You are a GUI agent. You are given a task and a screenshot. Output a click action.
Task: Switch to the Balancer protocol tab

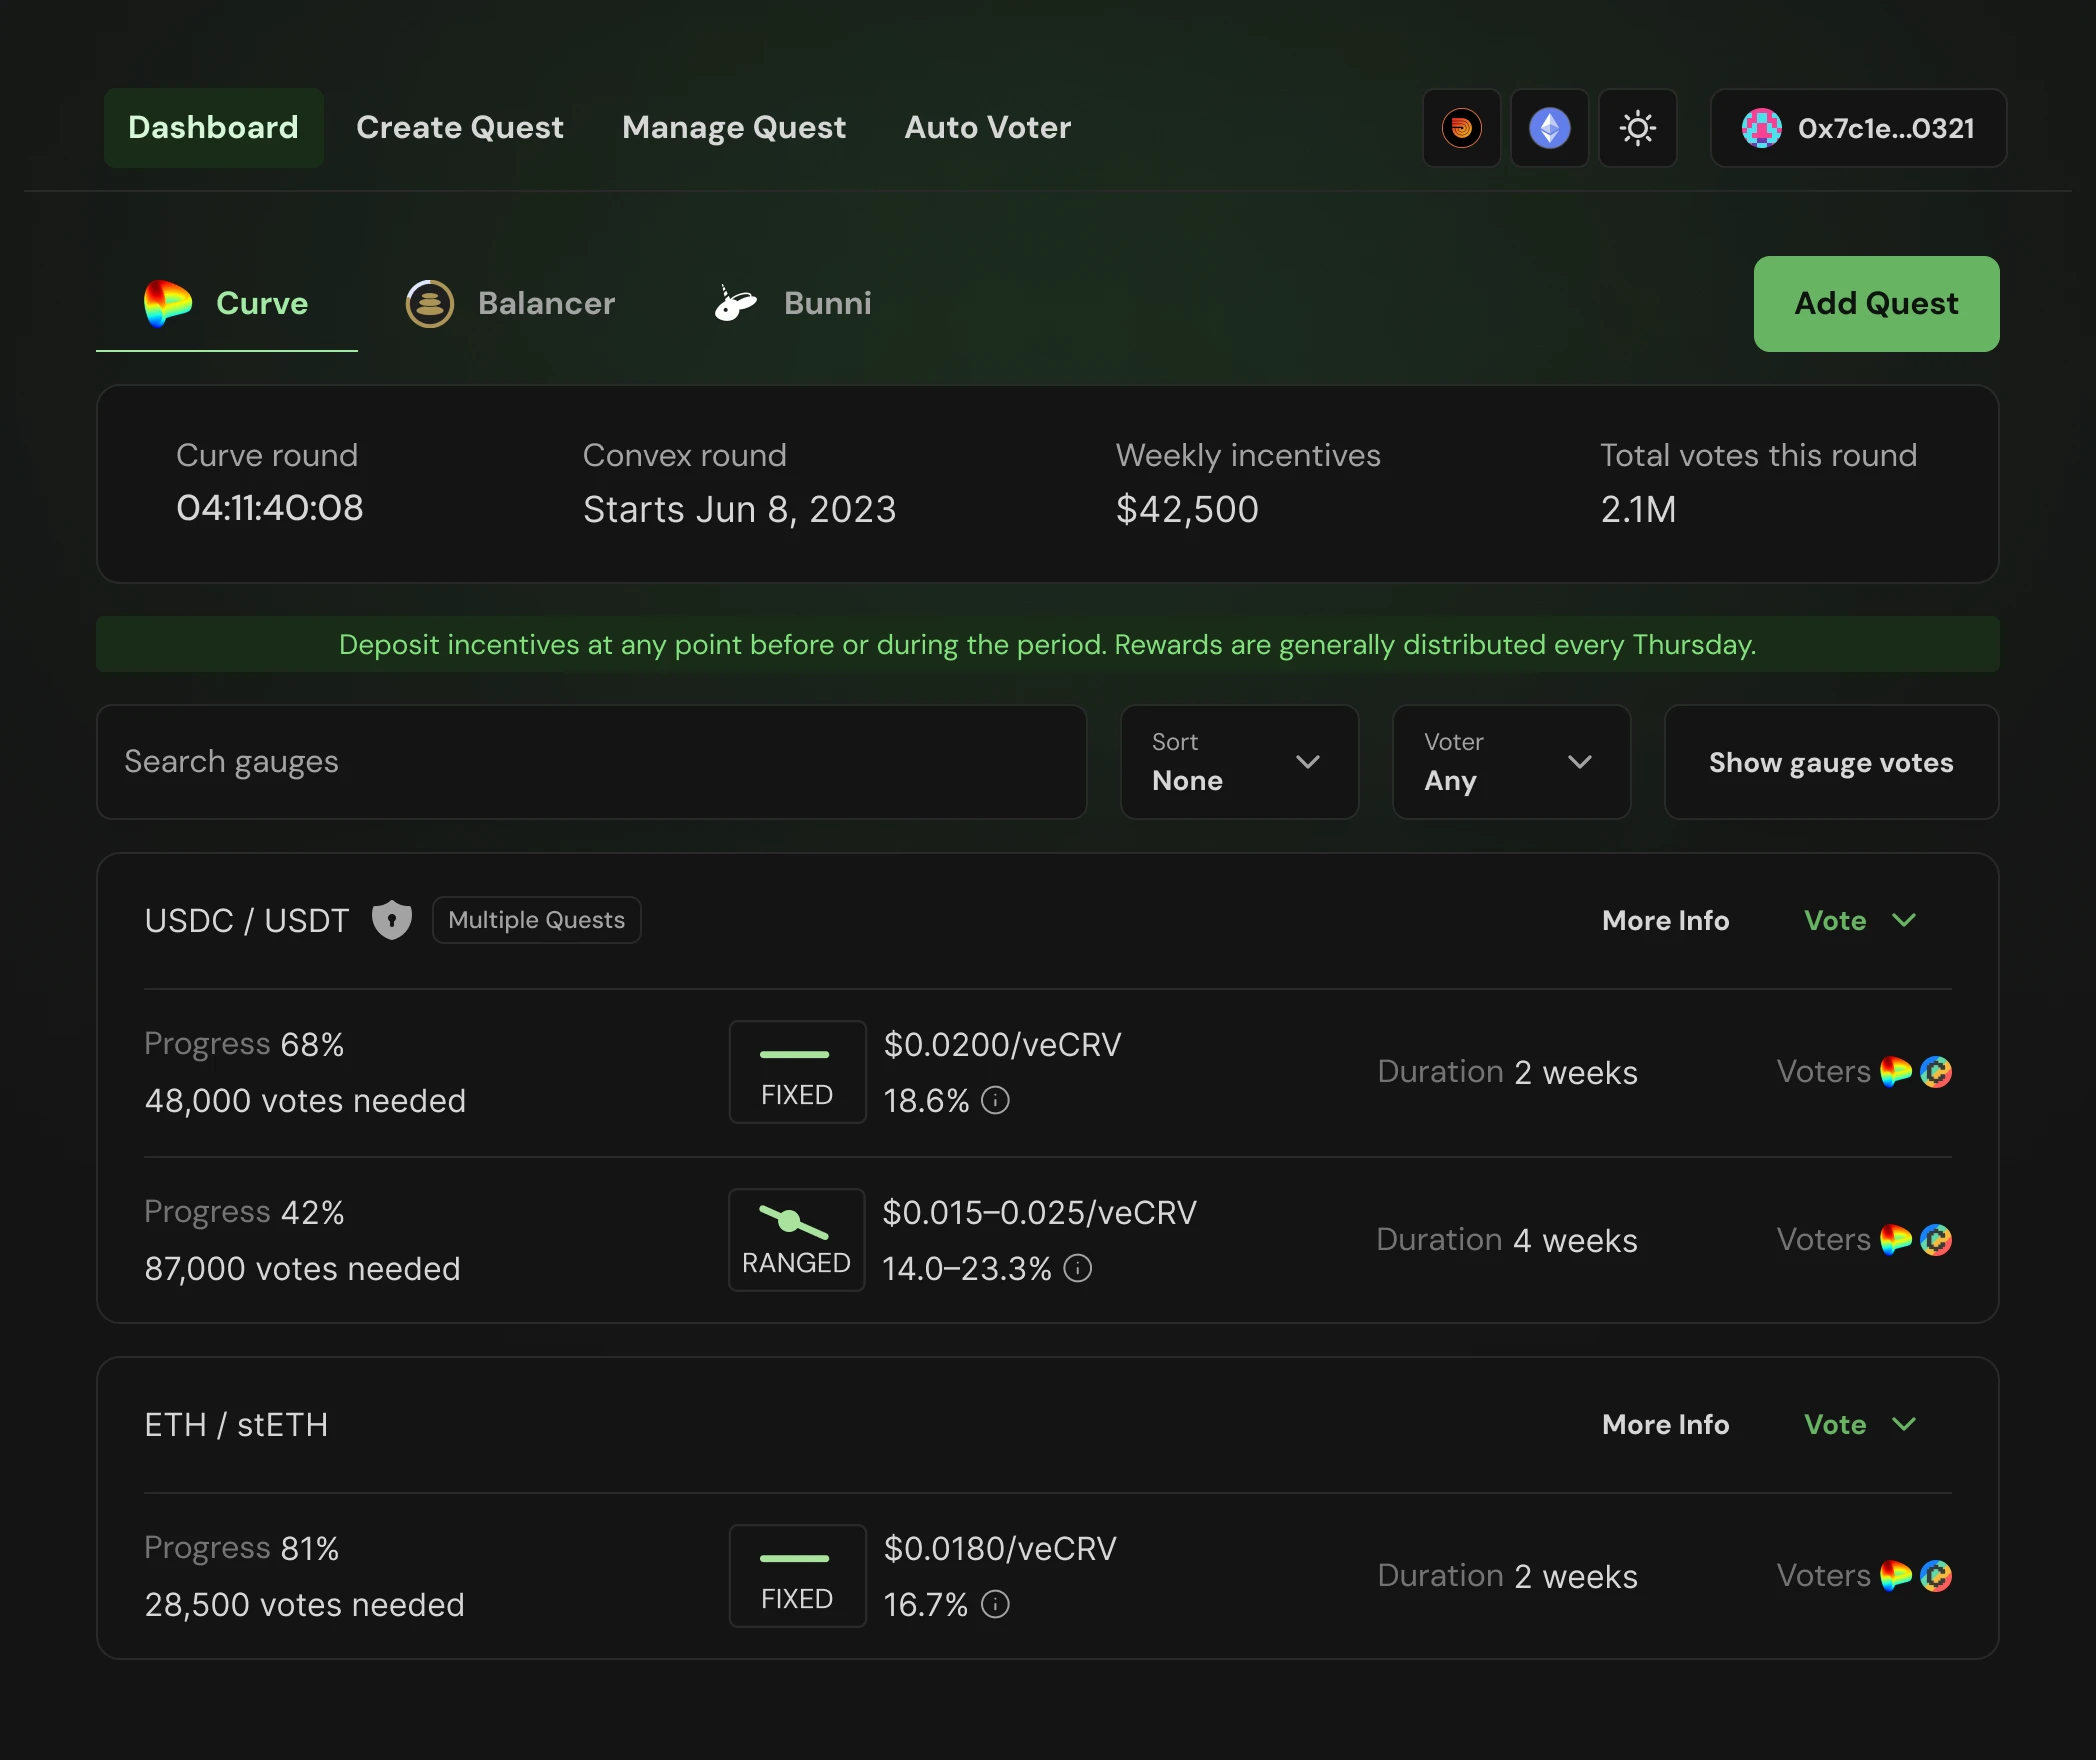click(510, 303)
